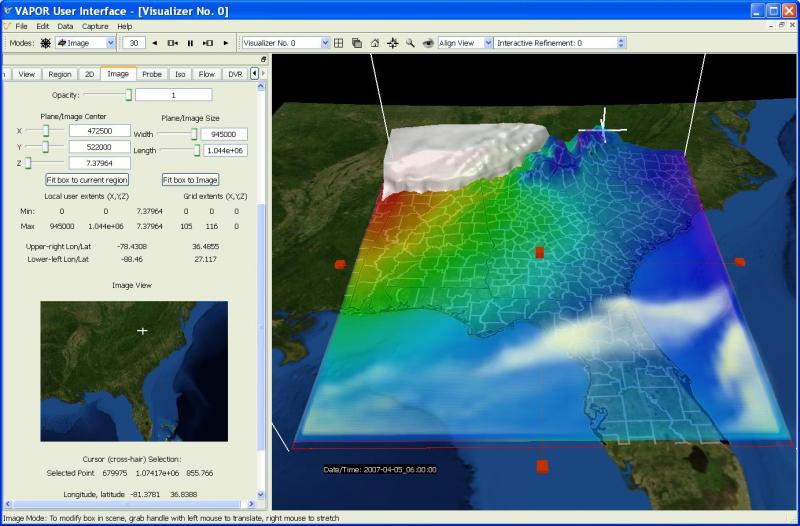Switch to the Probe tab
Image resolution: width=800 pixels, height=526 pixels.
152,74
